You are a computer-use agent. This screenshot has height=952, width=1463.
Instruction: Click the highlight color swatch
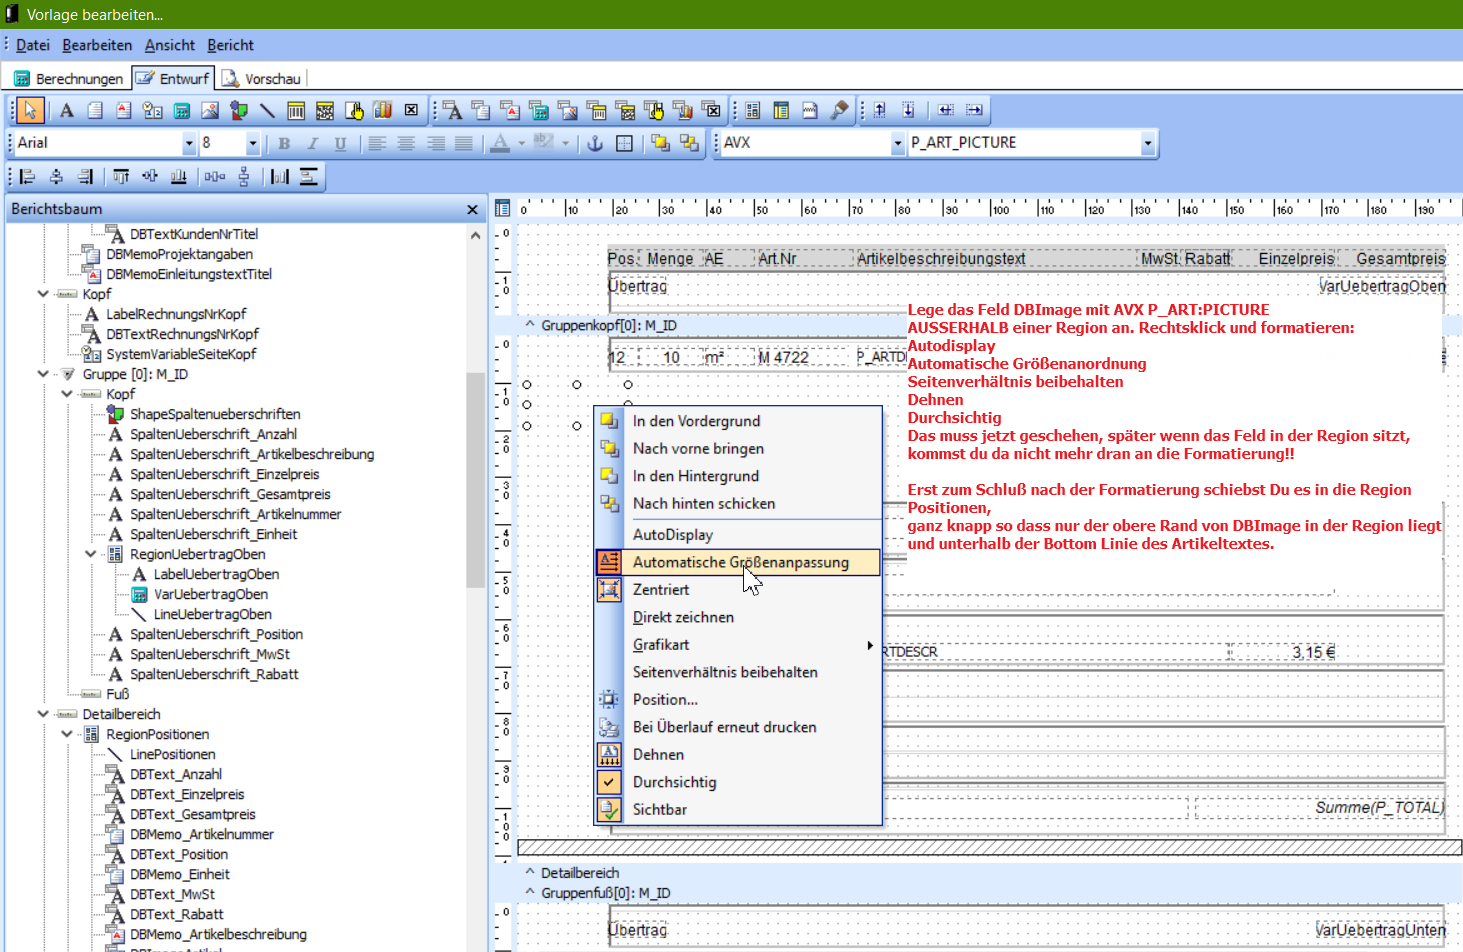[x=544, y=143]
